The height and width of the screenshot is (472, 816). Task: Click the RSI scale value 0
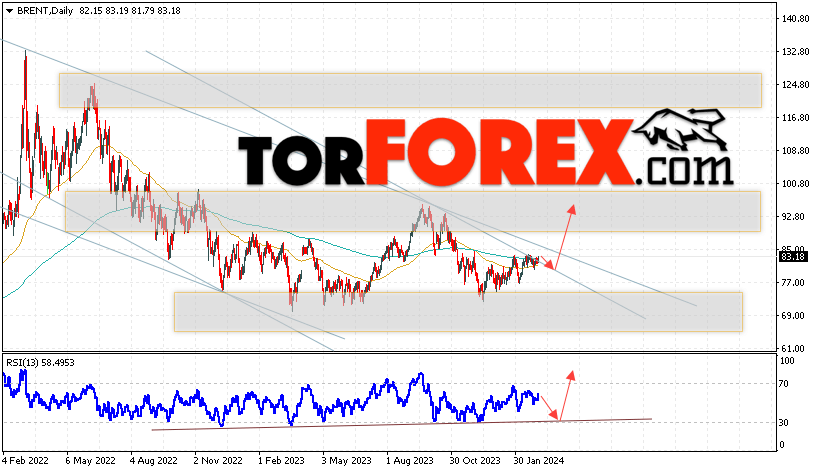click(x=782, y=445)
